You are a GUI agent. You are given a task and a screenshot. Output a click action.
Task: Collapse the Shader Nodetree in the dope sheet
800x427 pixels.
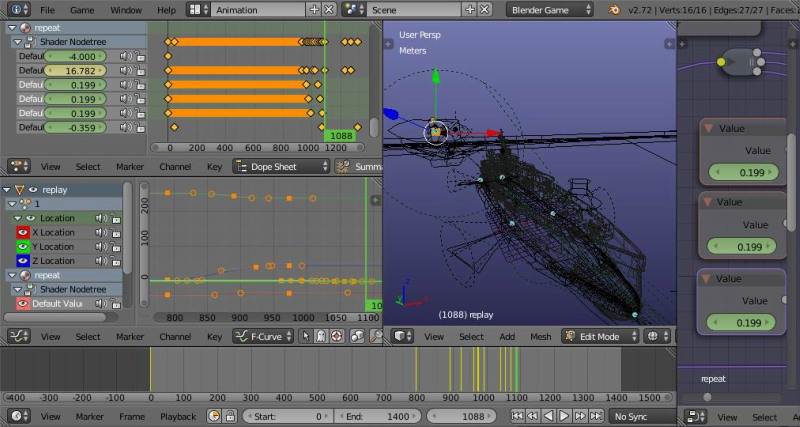pos(17,43)
